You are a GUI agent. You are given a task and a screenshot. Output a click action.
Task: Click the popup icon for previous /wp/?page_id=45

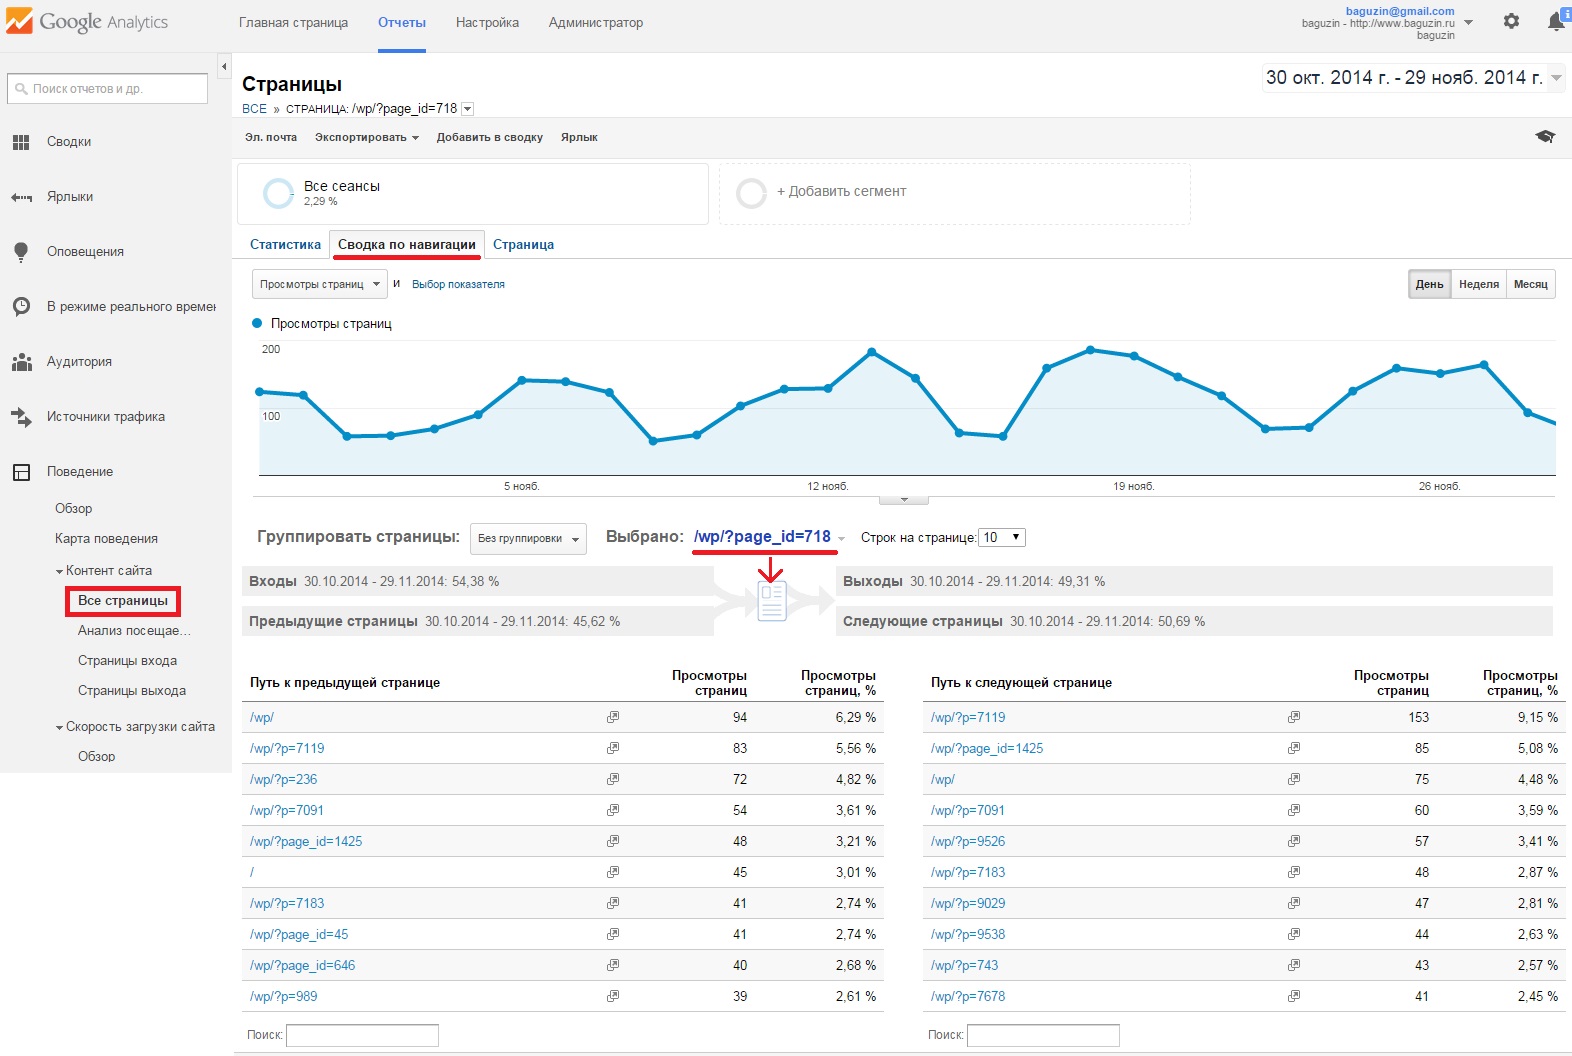[x=613, y=934]
